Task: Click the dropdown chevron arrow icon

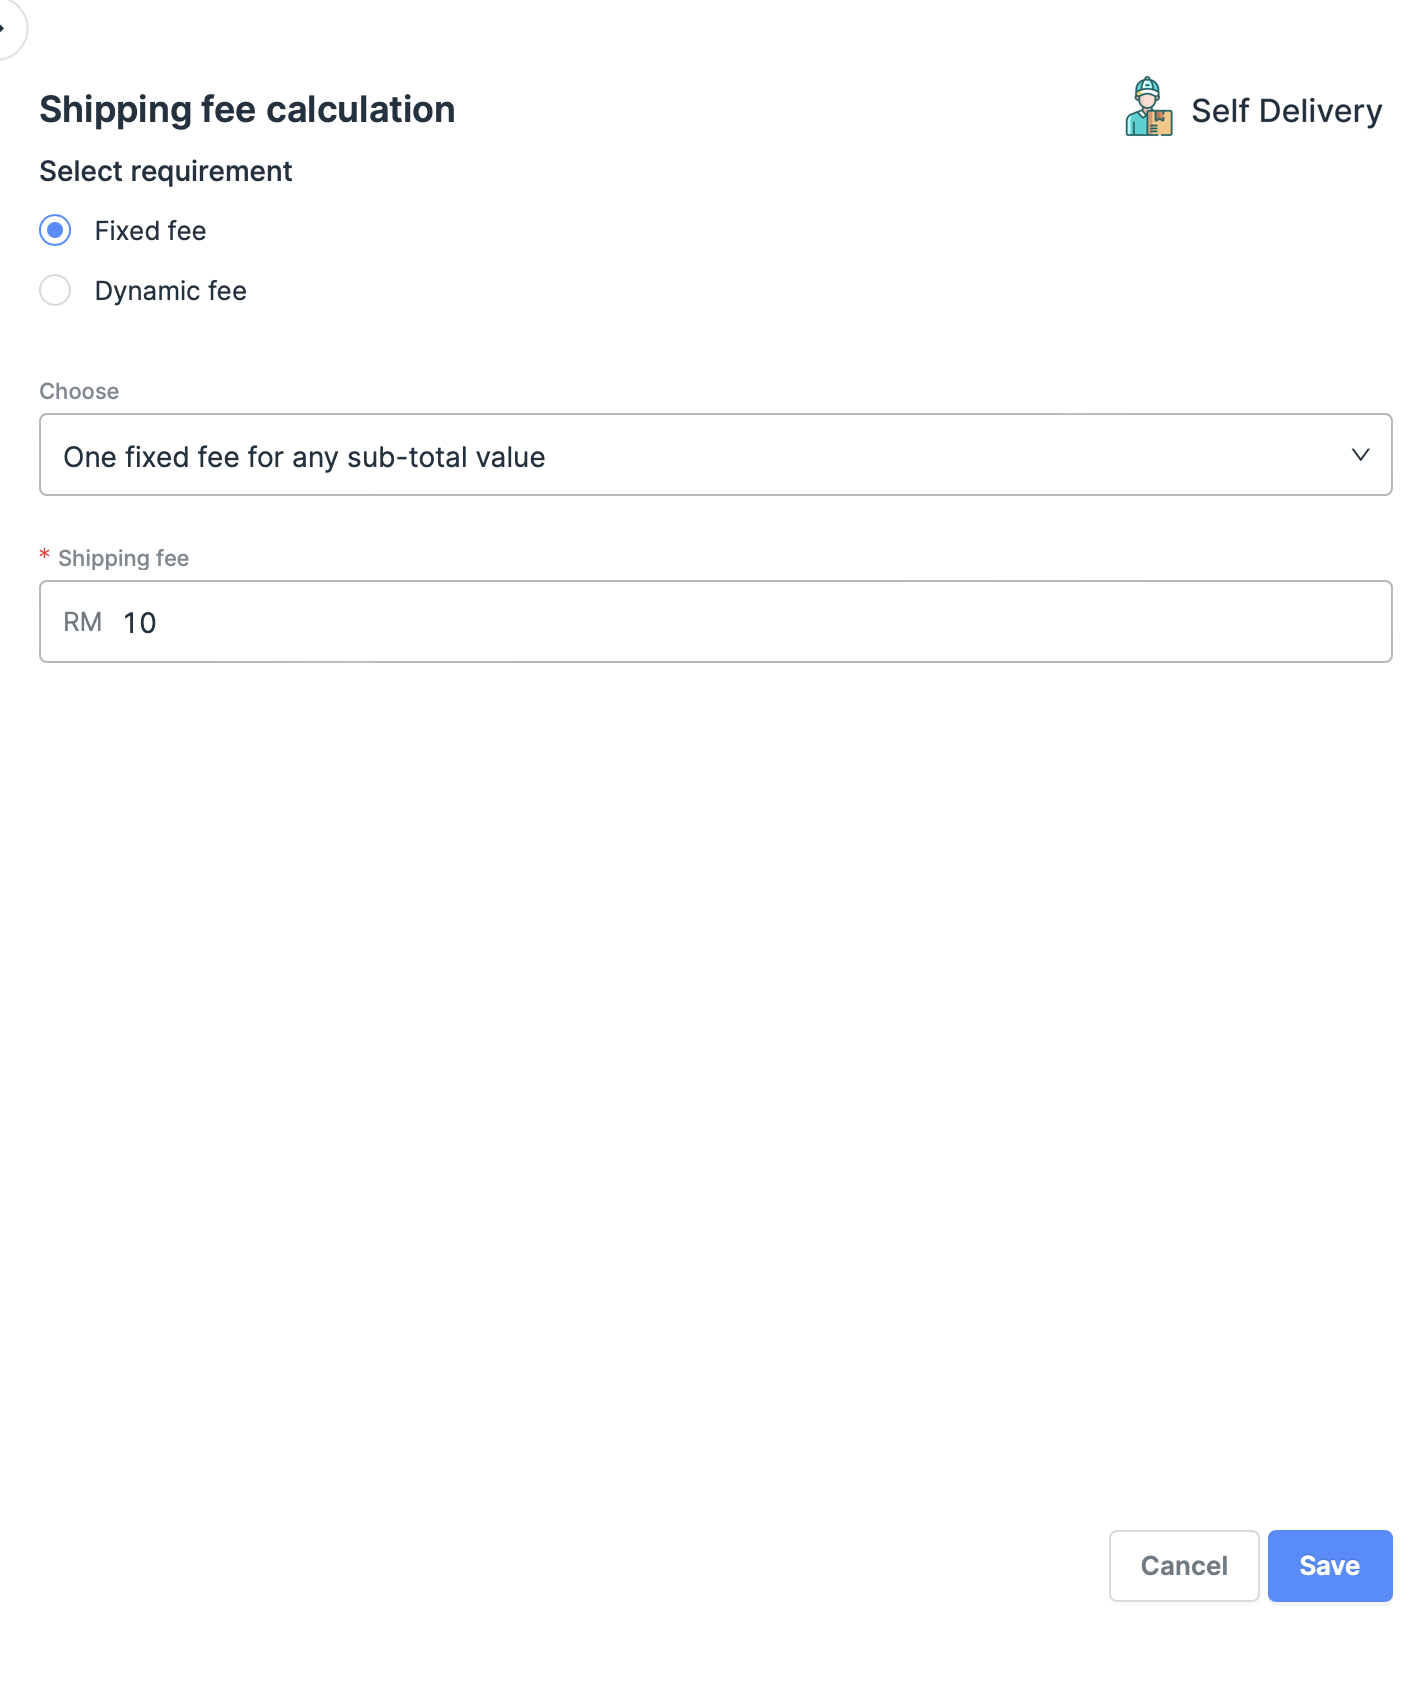Action: (x=1360, y=455)
